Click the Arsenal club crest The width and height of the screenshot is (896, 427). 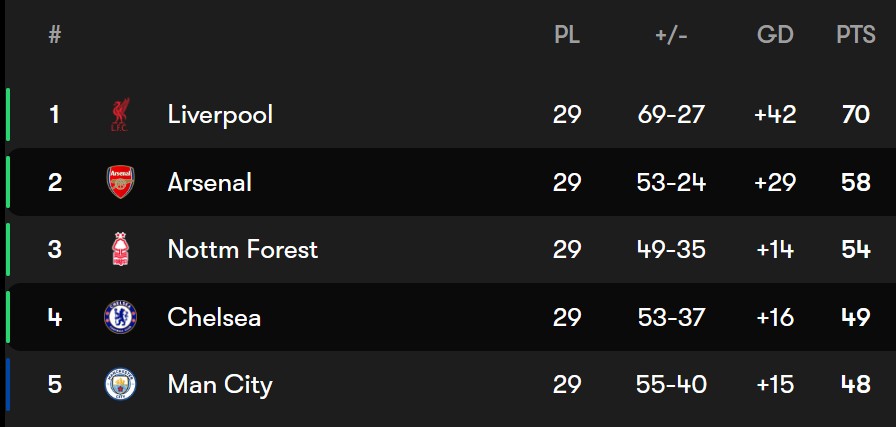(x=121, y=182)
